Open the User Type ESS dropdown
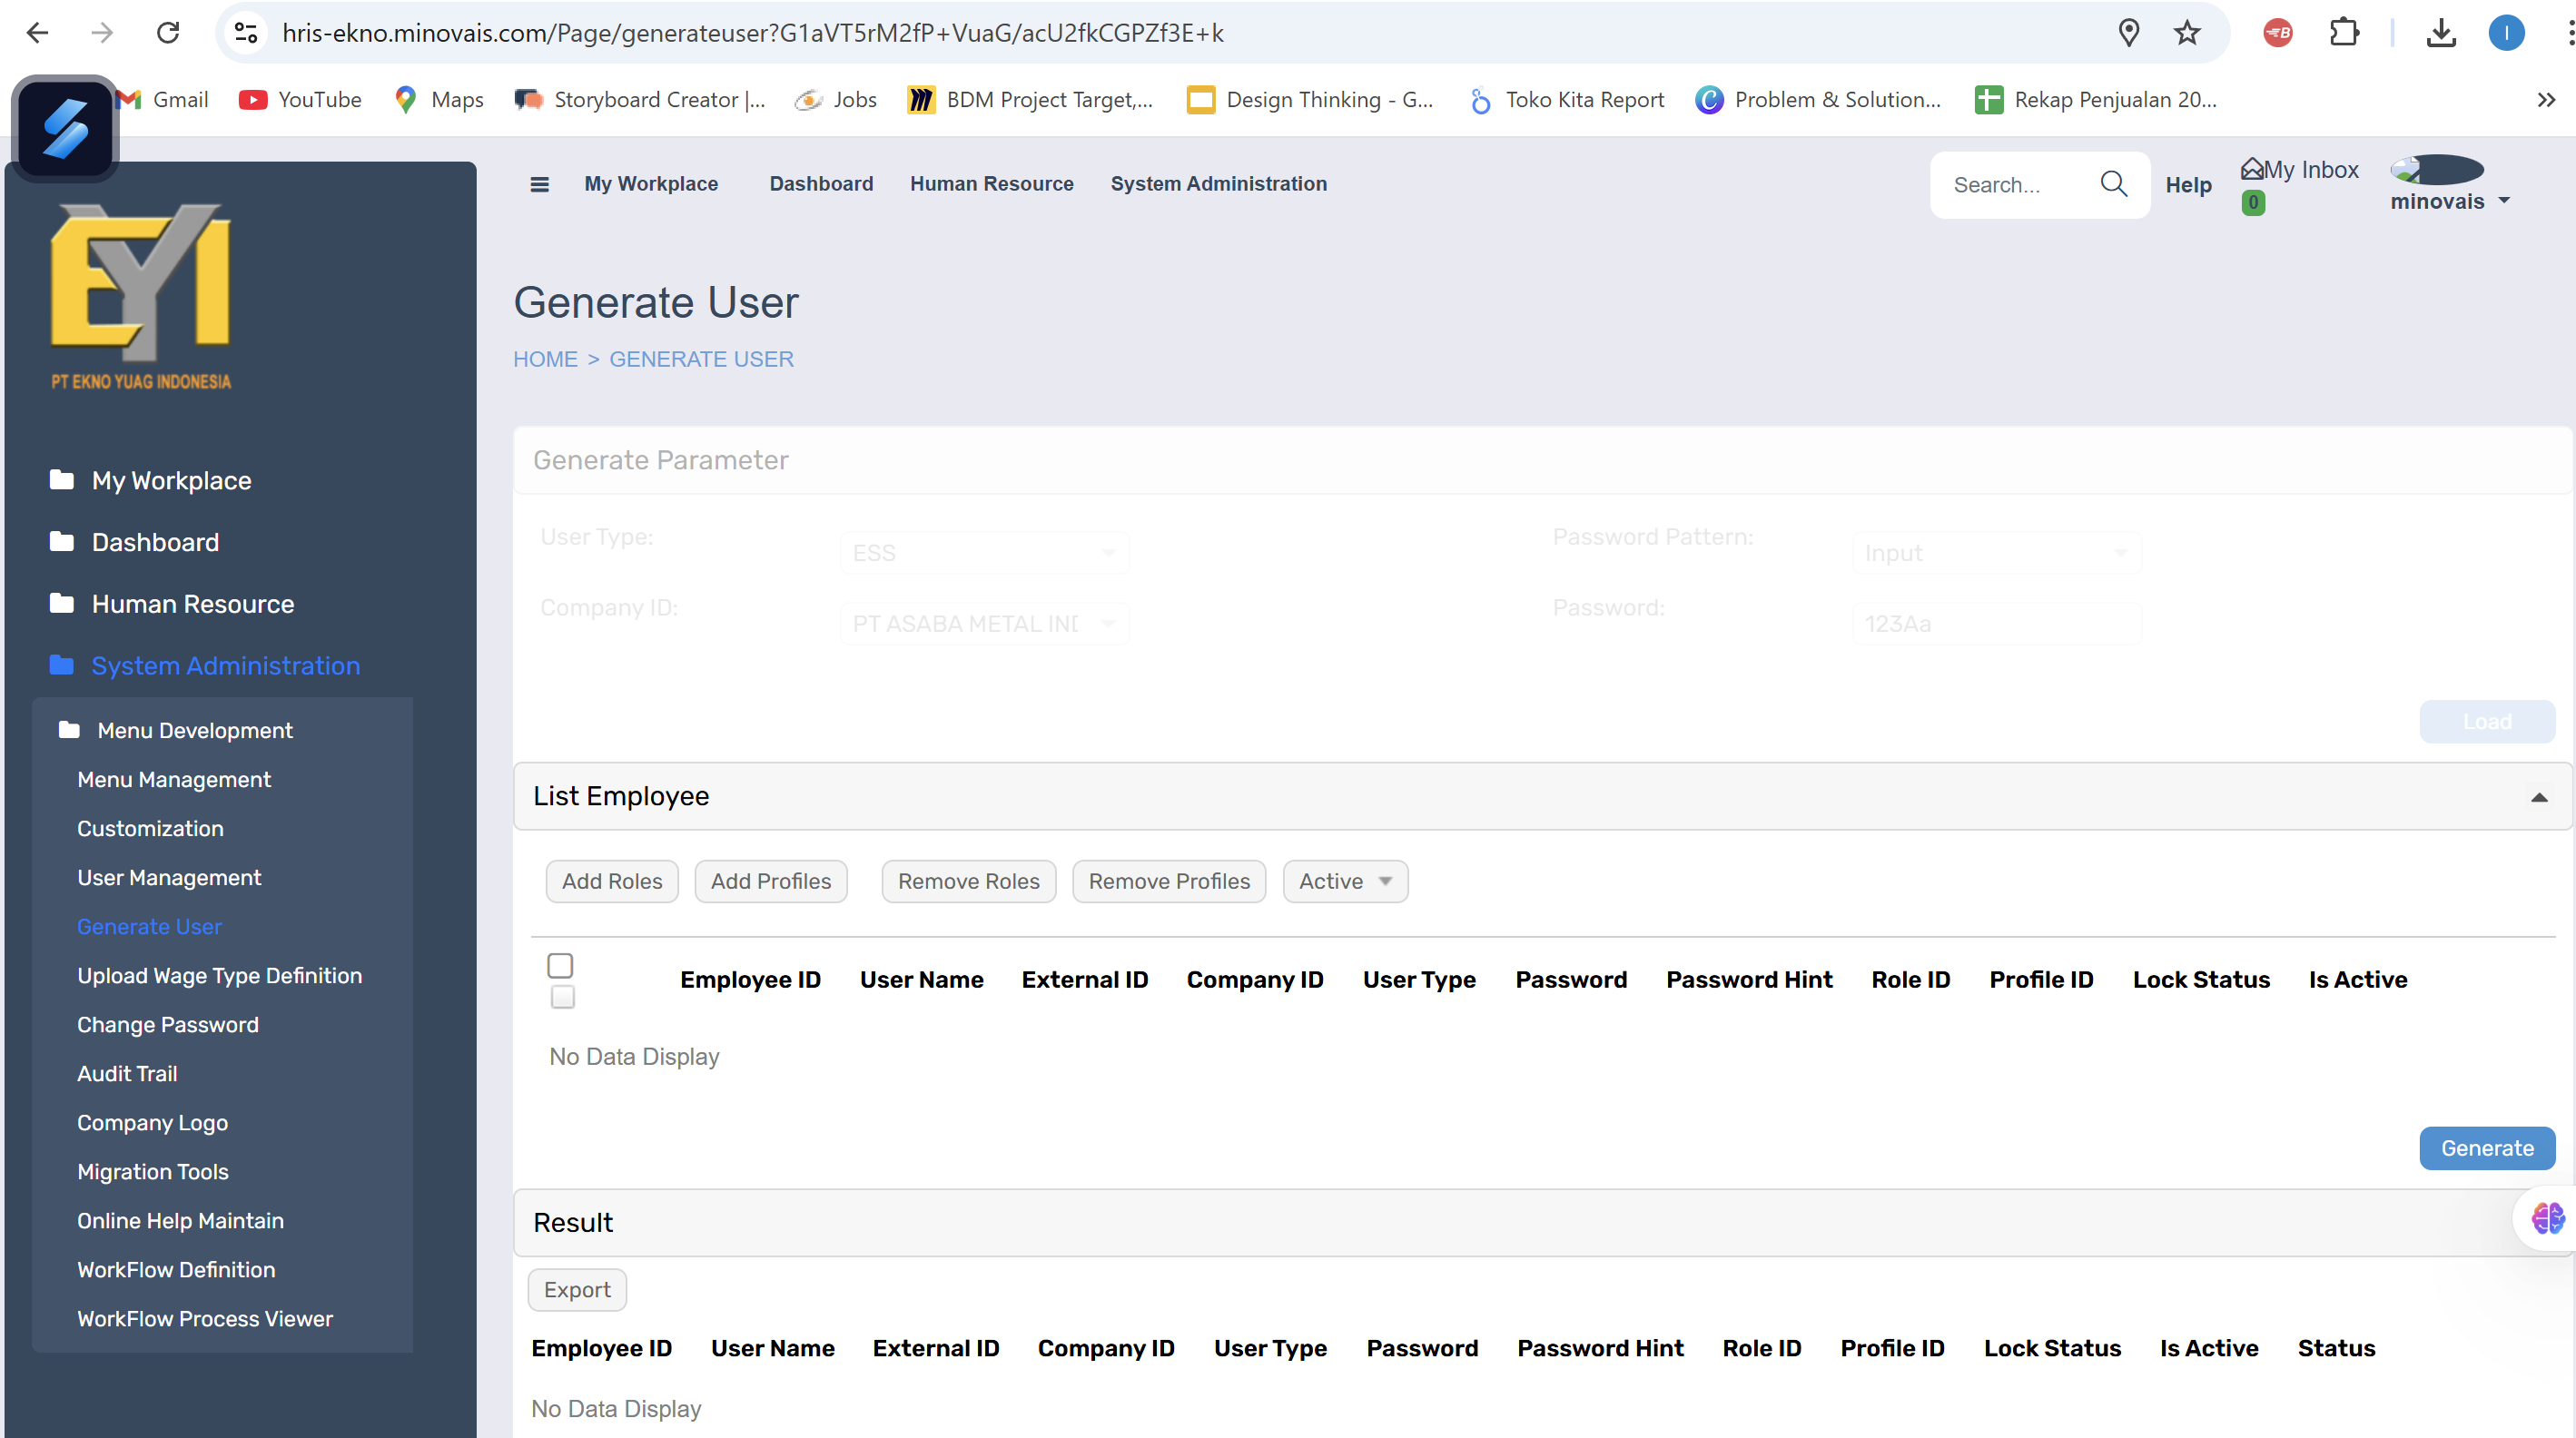The width and height of the screenshot is (2576, 1438). [x=984, y=553]
